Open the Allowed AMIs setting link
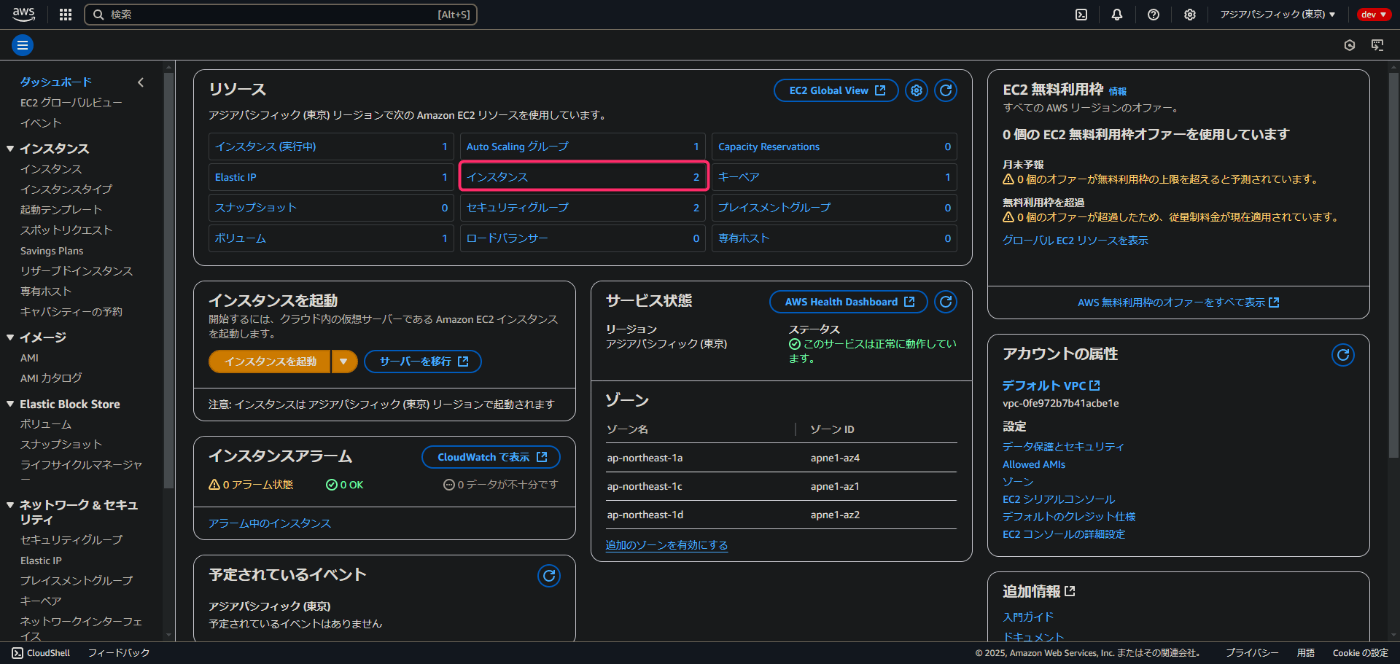This screenshot has height=664, width=1400. pos(1034,464)
